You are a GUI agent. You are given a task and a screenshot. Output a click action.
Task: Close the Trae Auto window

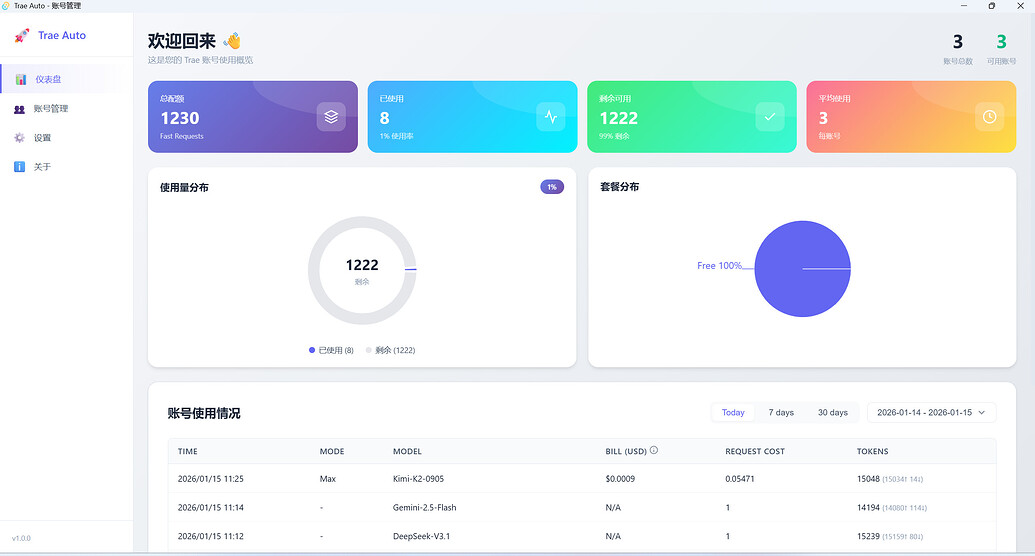(x=1020, y=5)
